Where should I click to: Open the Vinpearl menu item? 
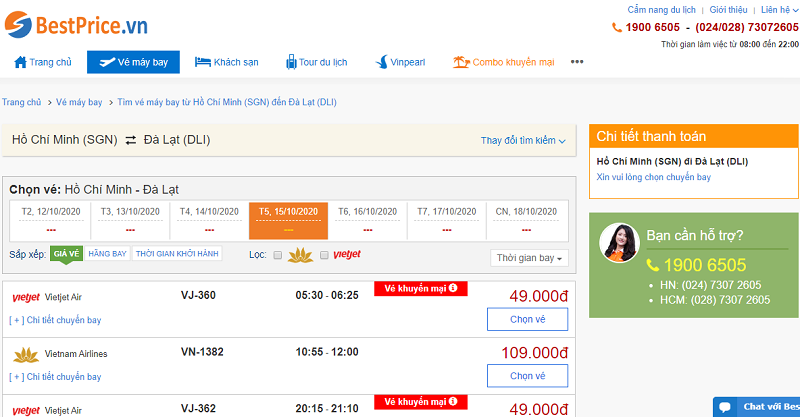tap(400, 62)
